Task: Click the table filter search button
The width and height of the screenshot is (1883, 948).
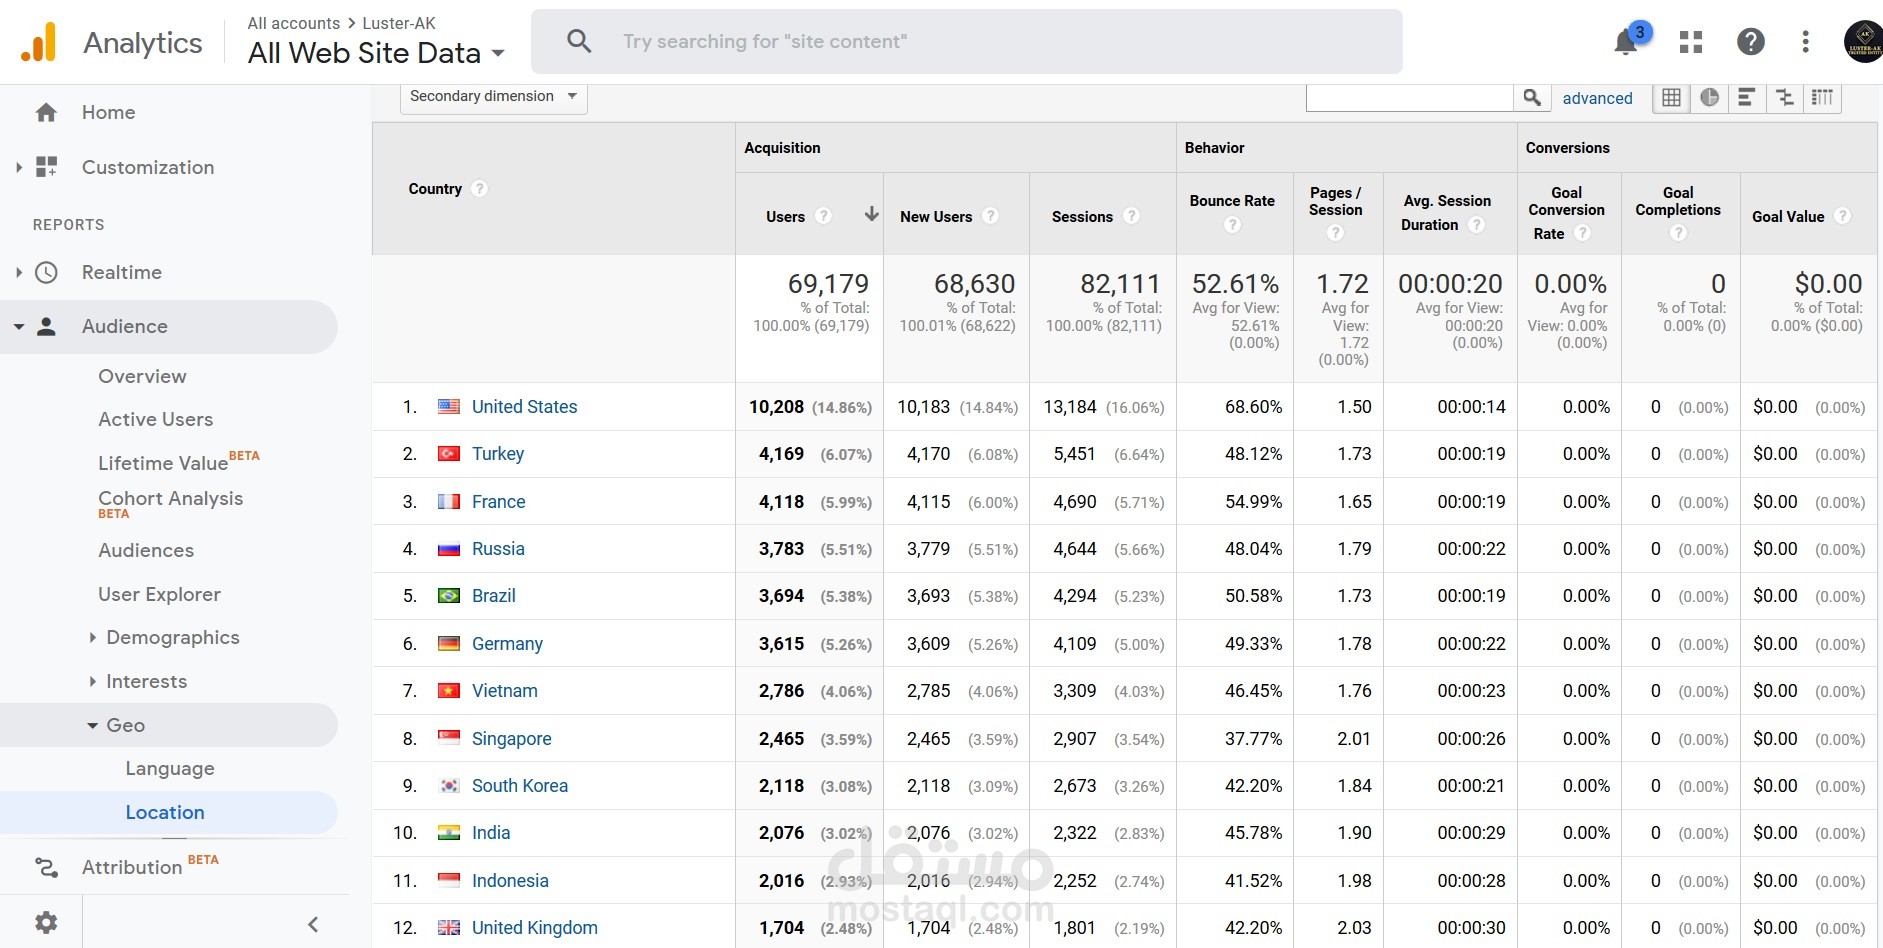Action: 1532,97
